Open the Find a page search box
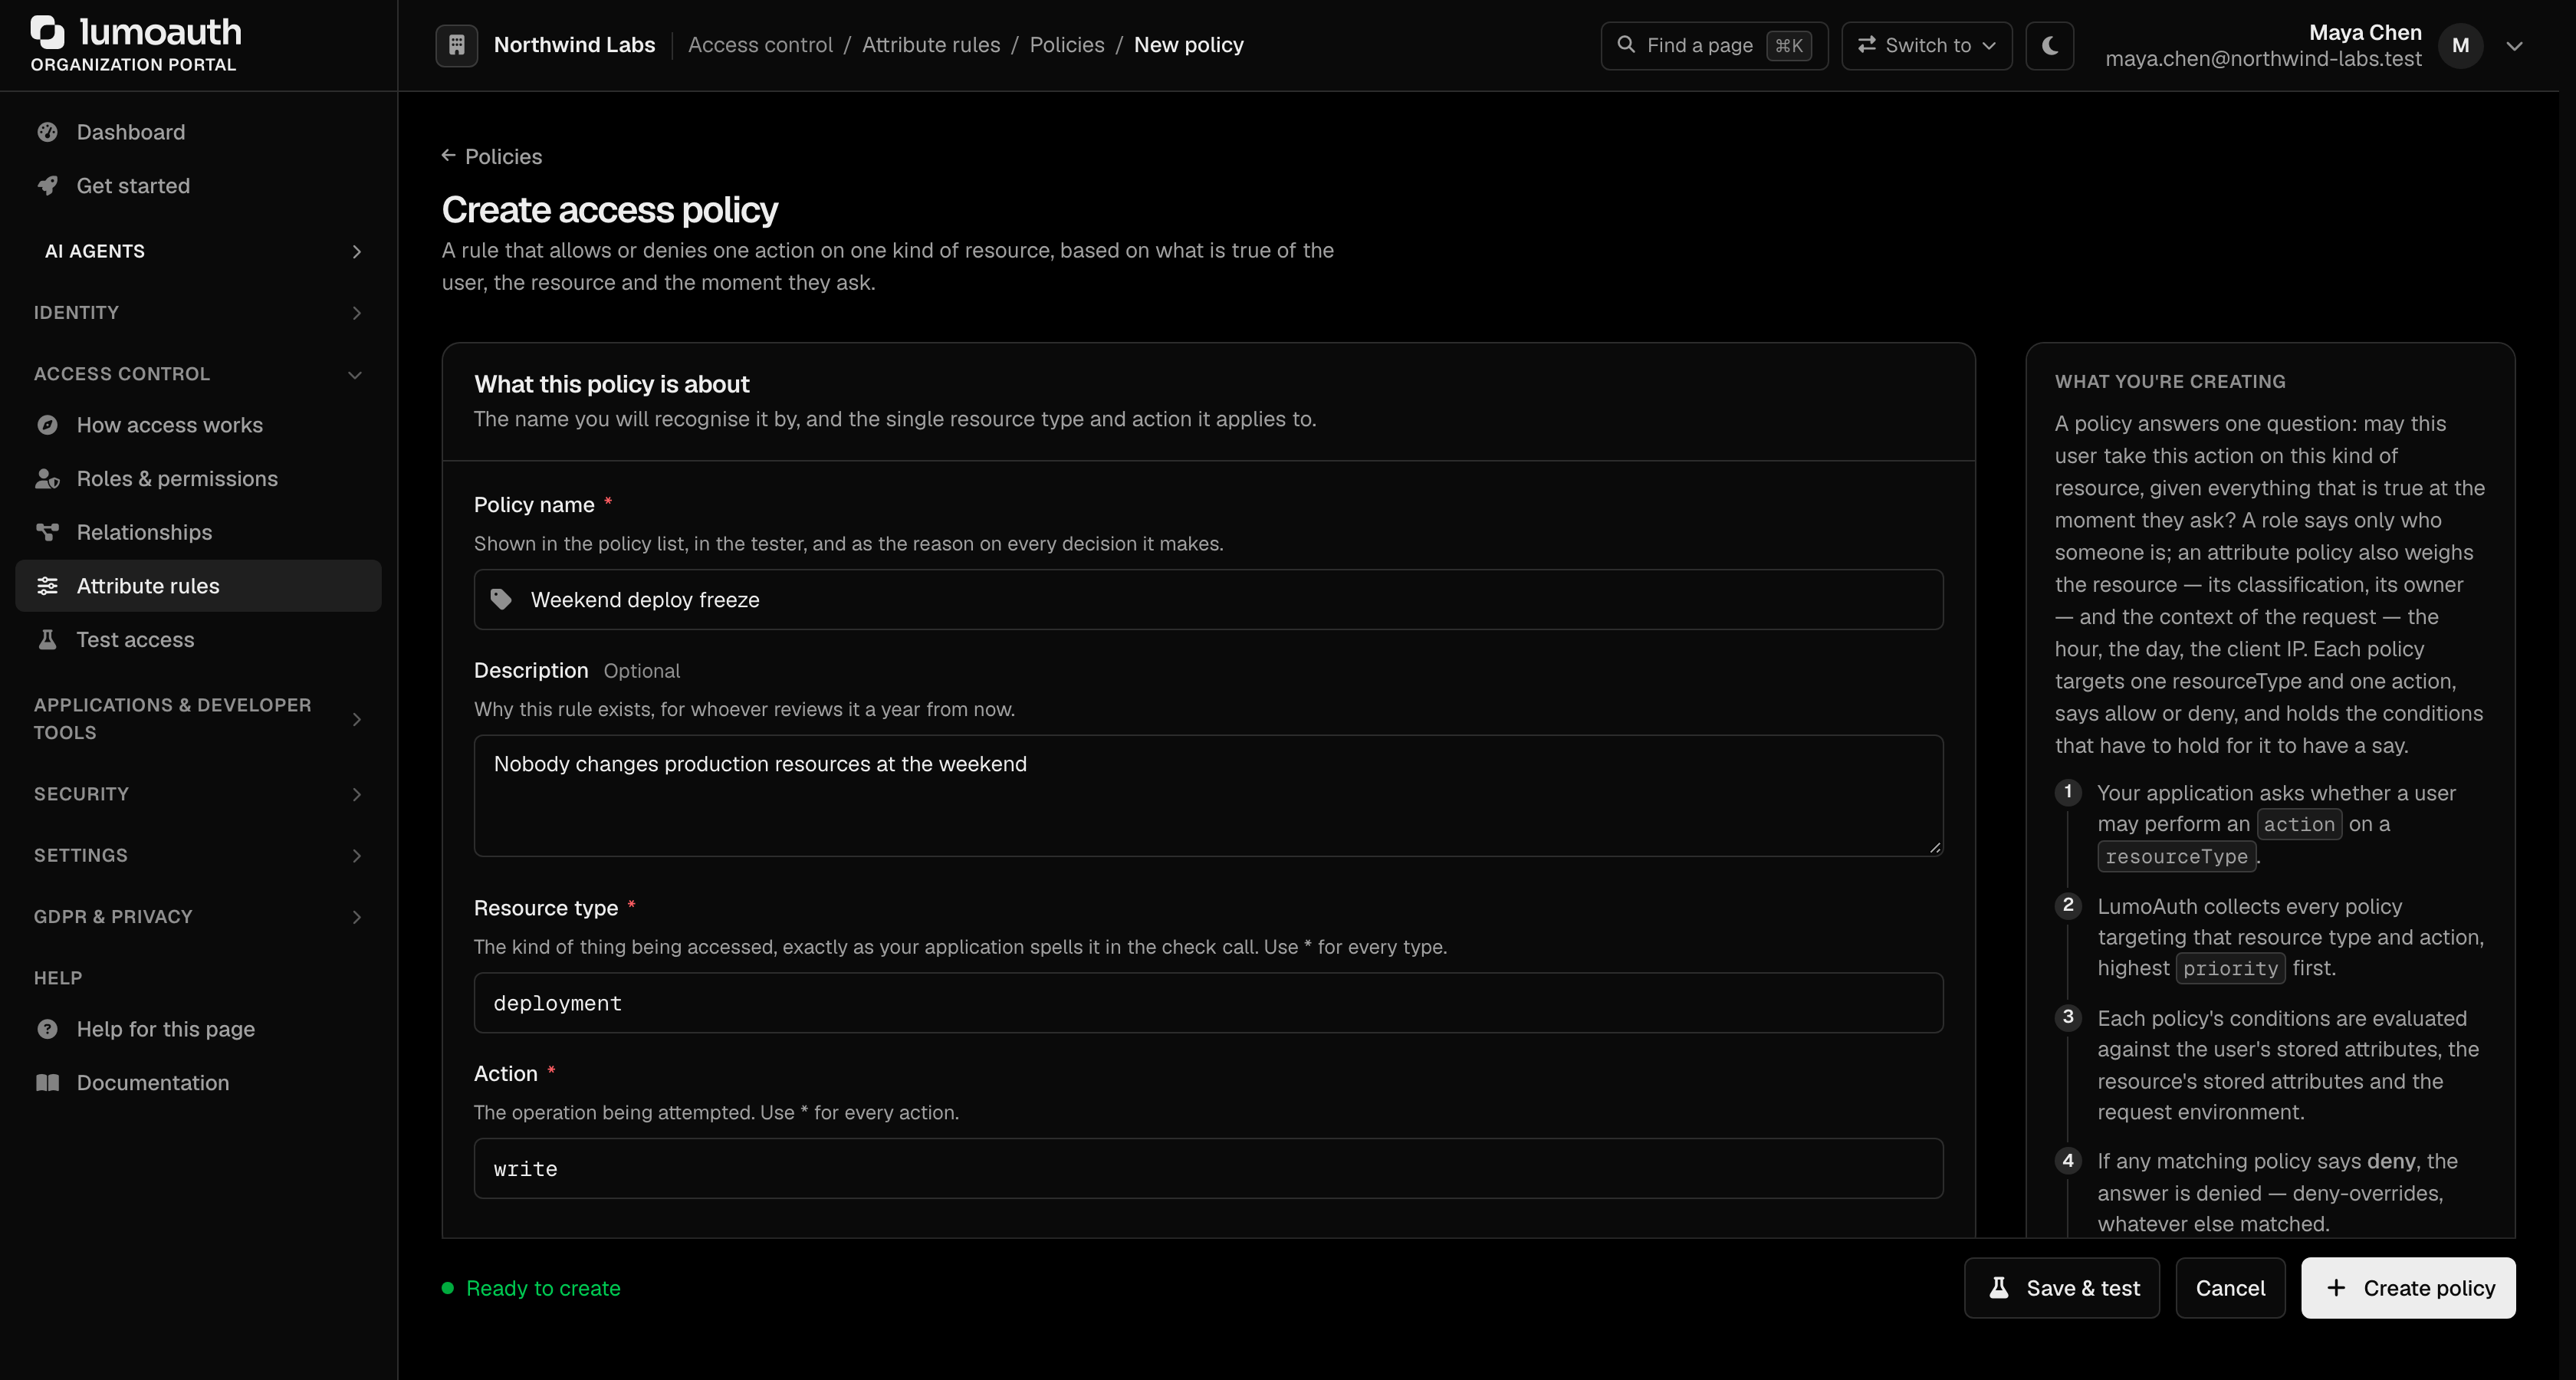This screenshot has height=1380, width=2576. (1714, 45)
